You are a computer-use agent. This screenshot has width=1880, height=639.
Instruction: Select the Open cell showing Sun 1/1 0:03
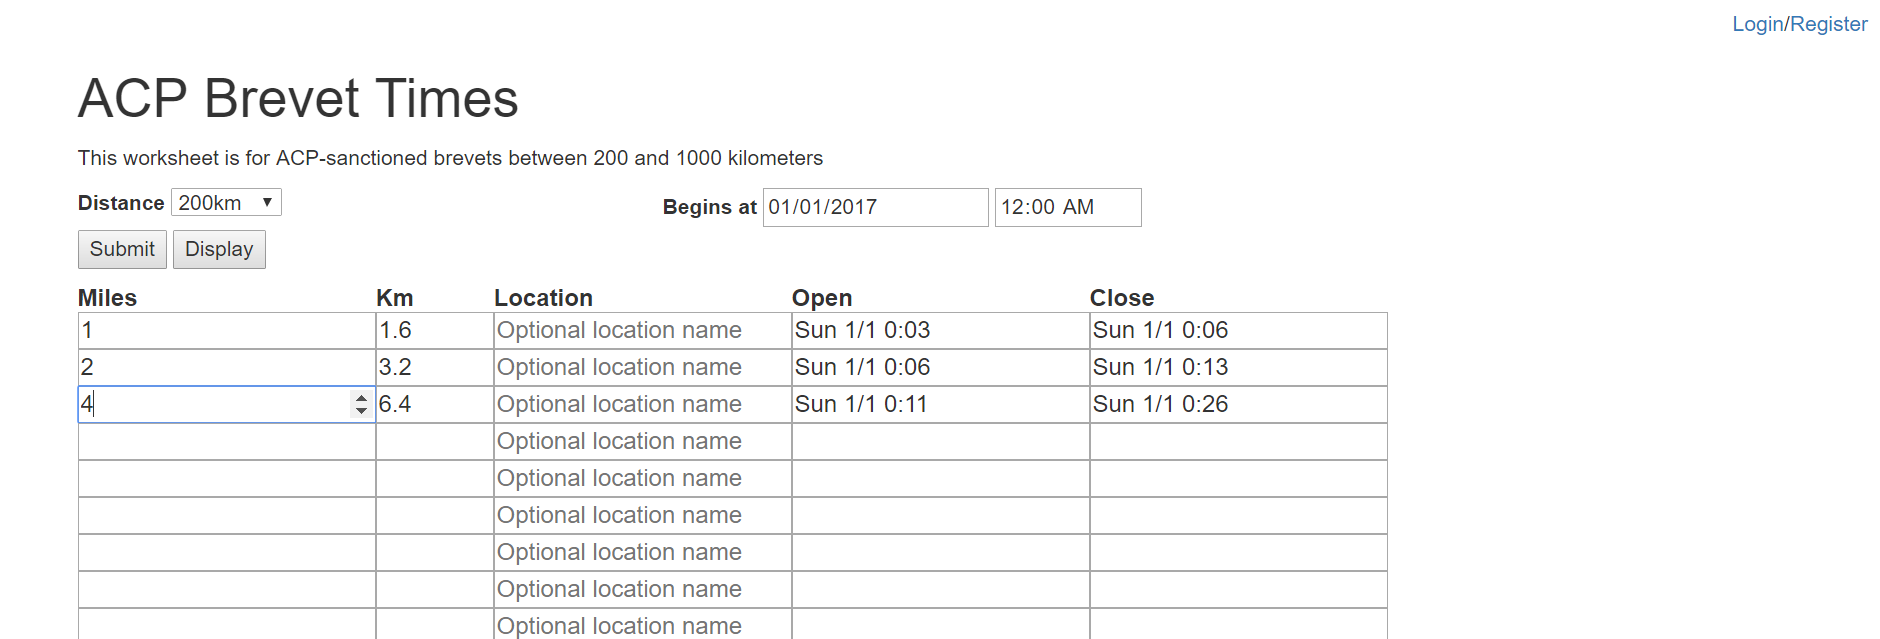[x=938, y=330]
